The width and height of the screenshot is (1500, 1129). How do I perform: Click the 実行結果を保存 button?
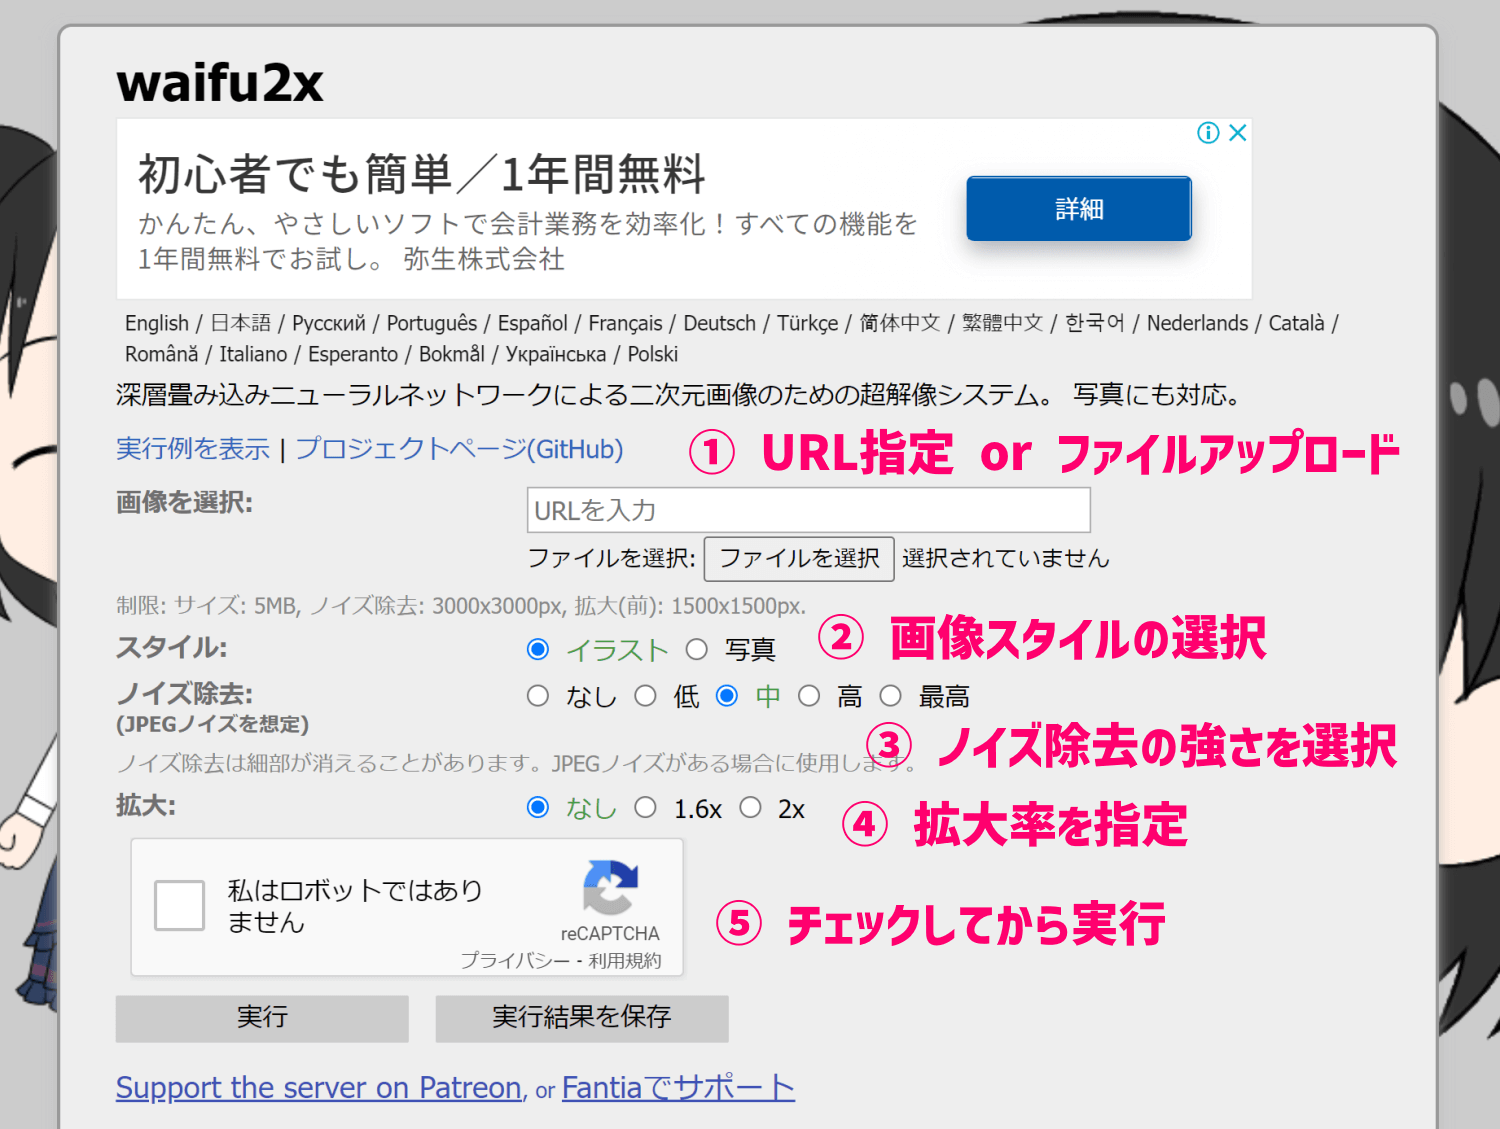point(582,1018)
